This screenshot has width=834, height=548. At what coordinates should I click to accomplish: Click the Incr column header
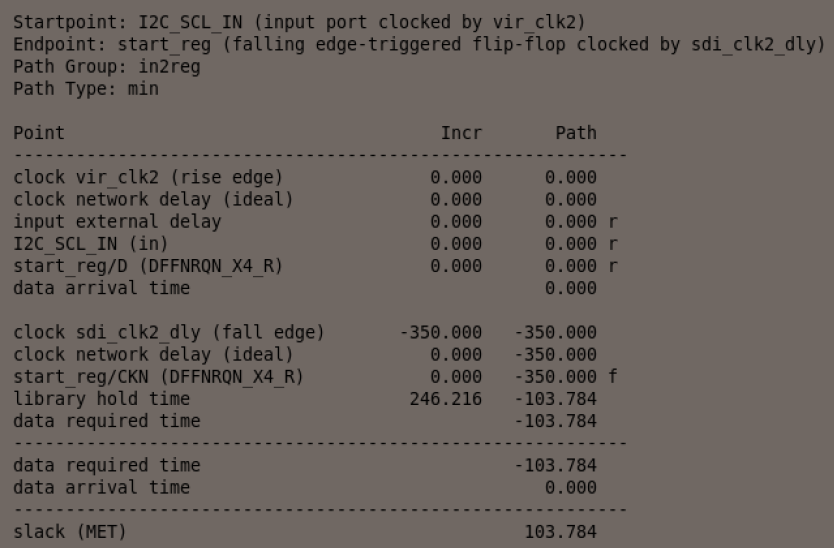coord(461,133)
